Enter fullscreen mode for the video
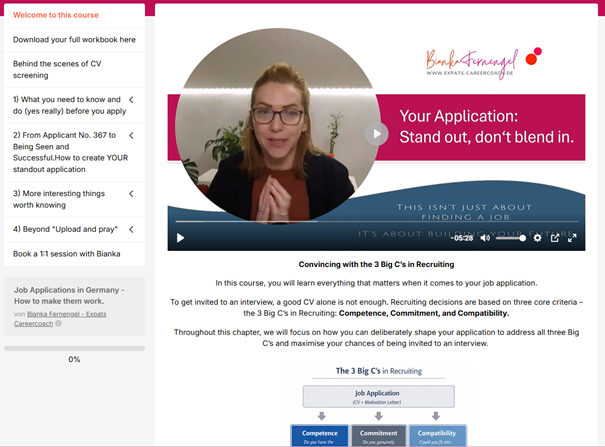Viewport: 605px width, 447px height. pos(572,238)
